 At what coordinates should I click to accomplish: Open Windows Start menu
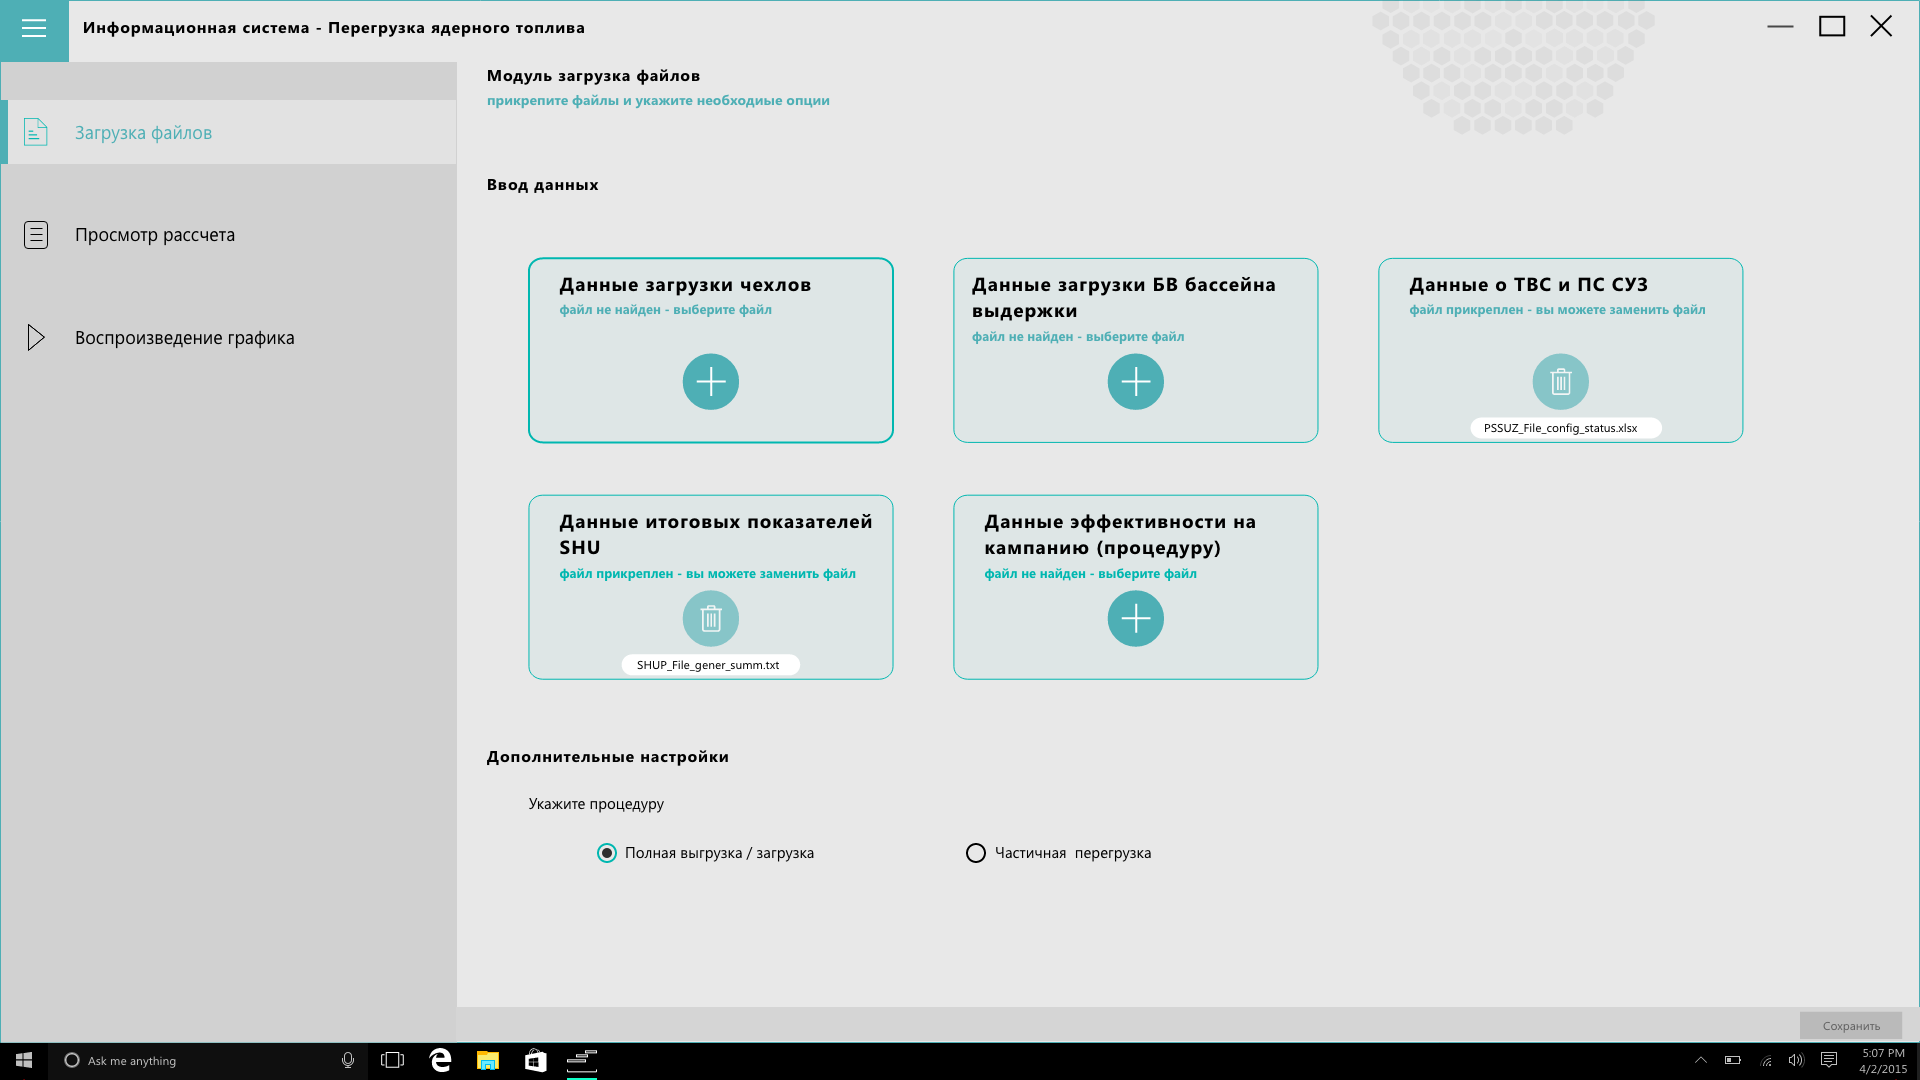point(24,1060)
